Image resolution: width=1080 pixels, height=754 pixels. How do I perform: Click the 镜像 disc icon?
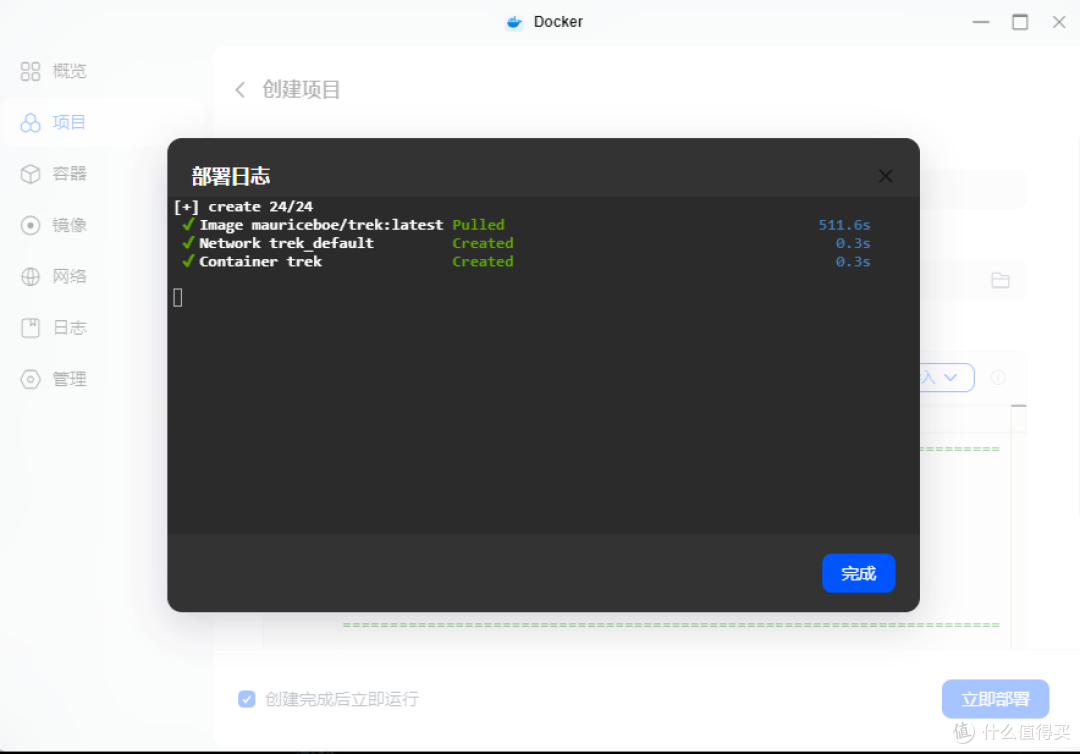click(30, 225)
